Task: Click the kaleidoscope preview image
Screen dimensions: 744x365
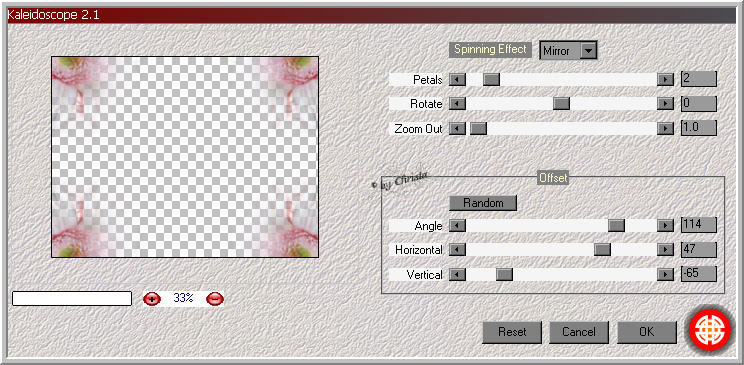Action: click(185, 157)
